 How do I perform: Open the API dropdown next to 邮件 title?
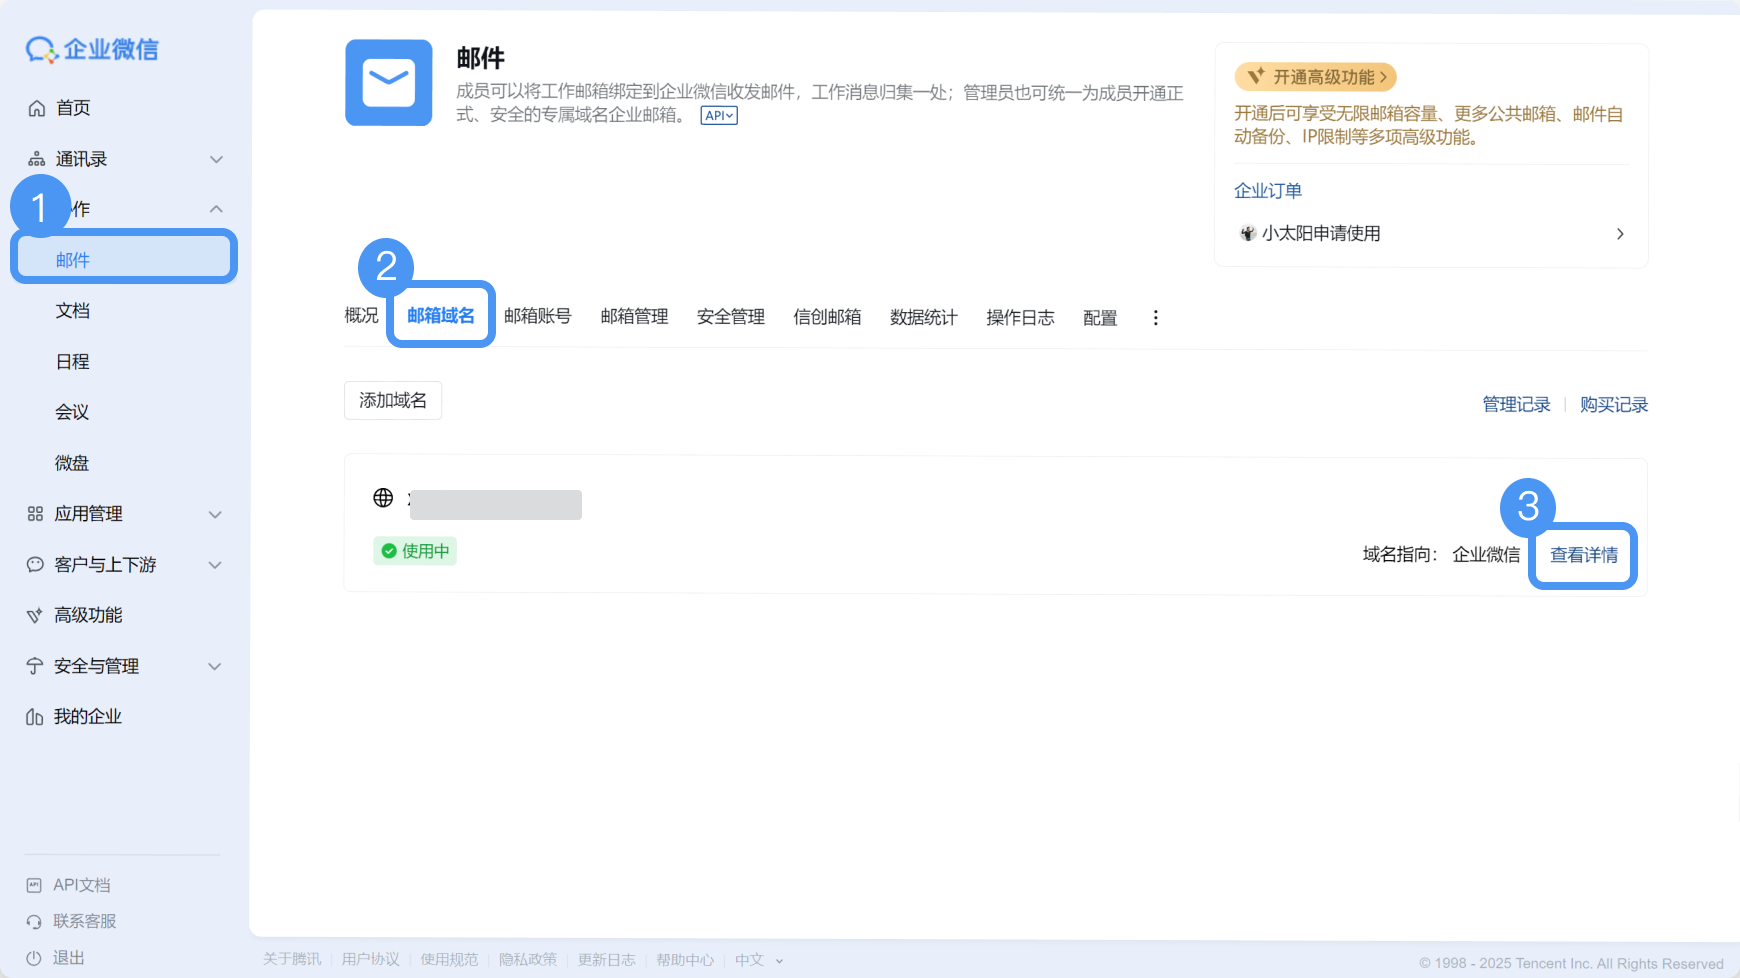718,115
